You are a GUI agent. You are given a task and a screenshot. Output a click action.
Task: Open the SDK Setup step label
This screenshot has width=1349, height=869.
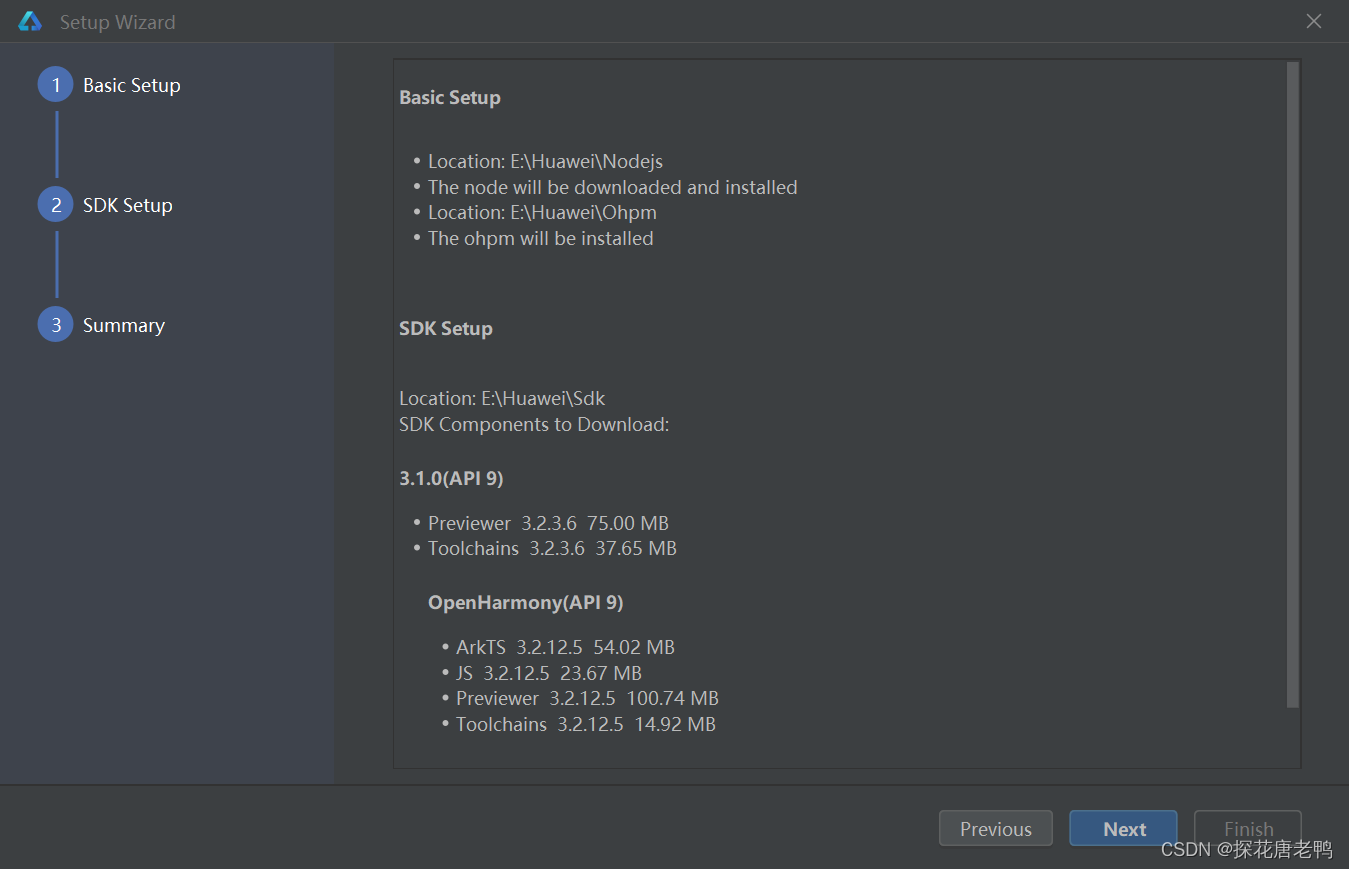coord(128,205)
